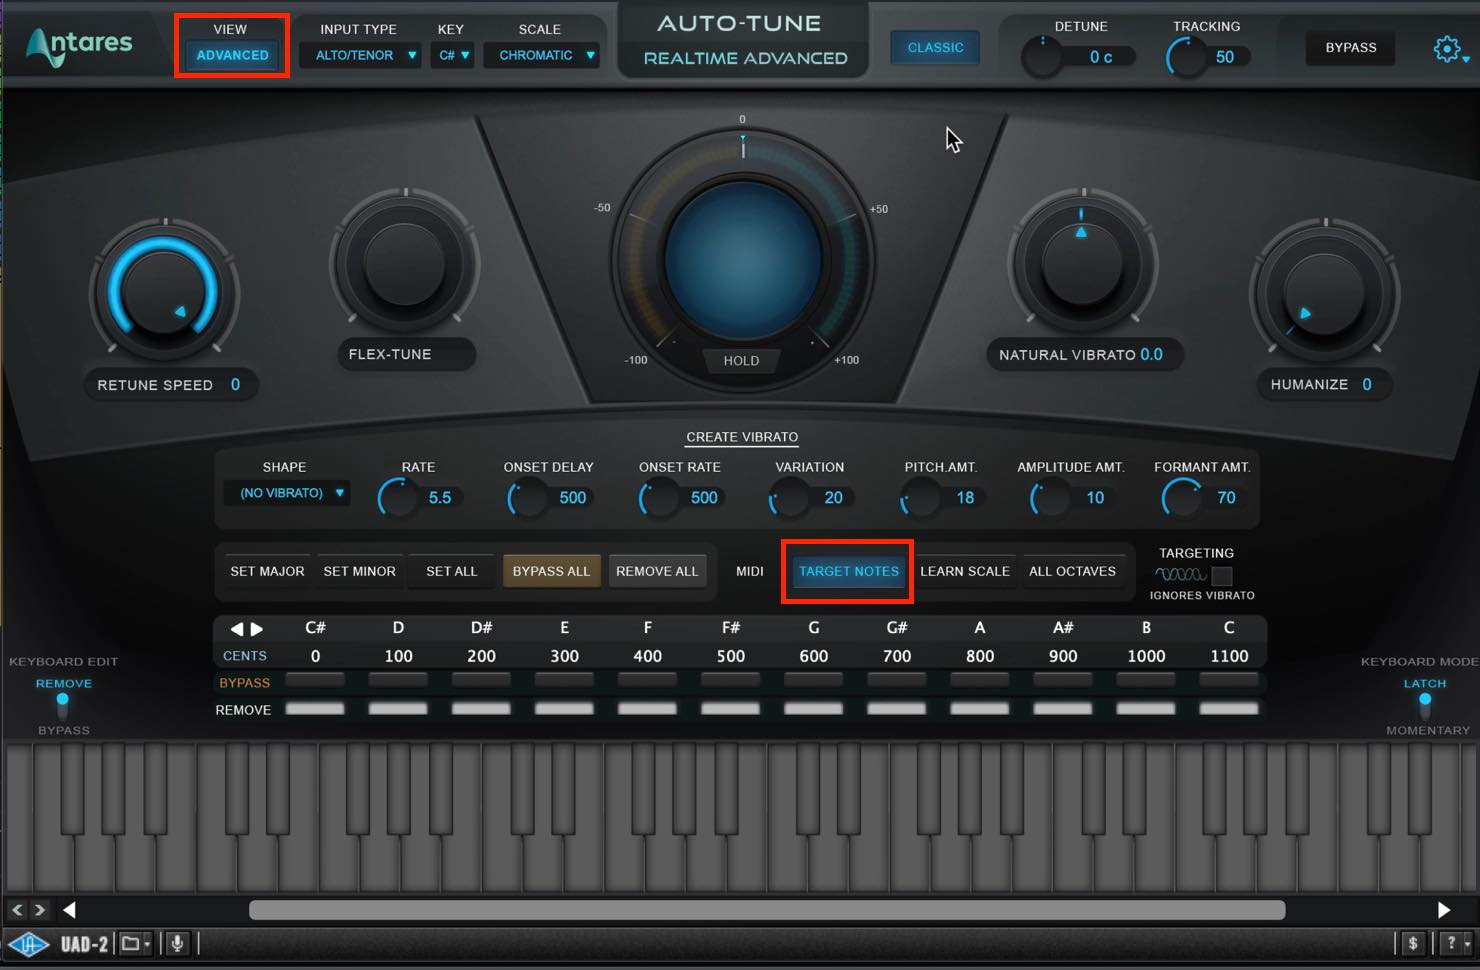Viewport: 1480px width, 970px height.
Task: Toggle the Keyboard Edit Remove/Bypass switch
Action: (x=63, y=706)
